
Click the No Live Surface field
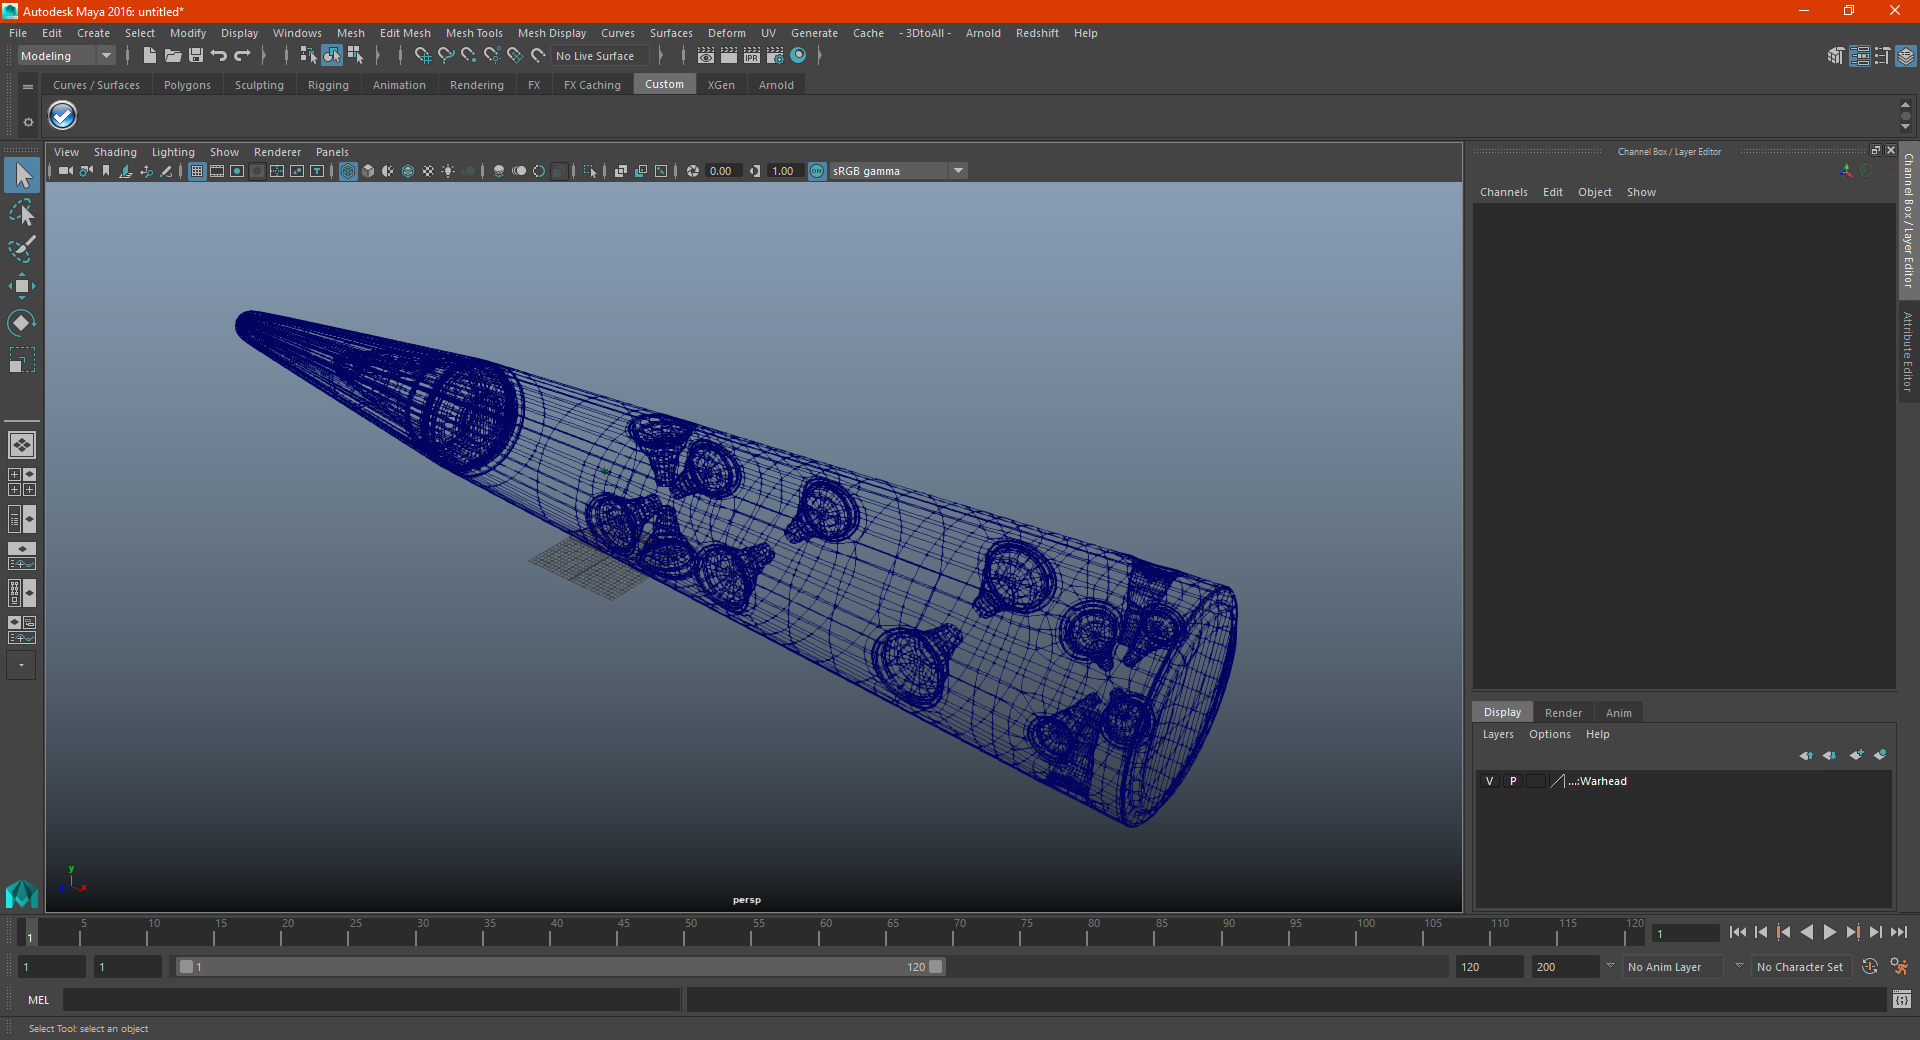(600, 56)
